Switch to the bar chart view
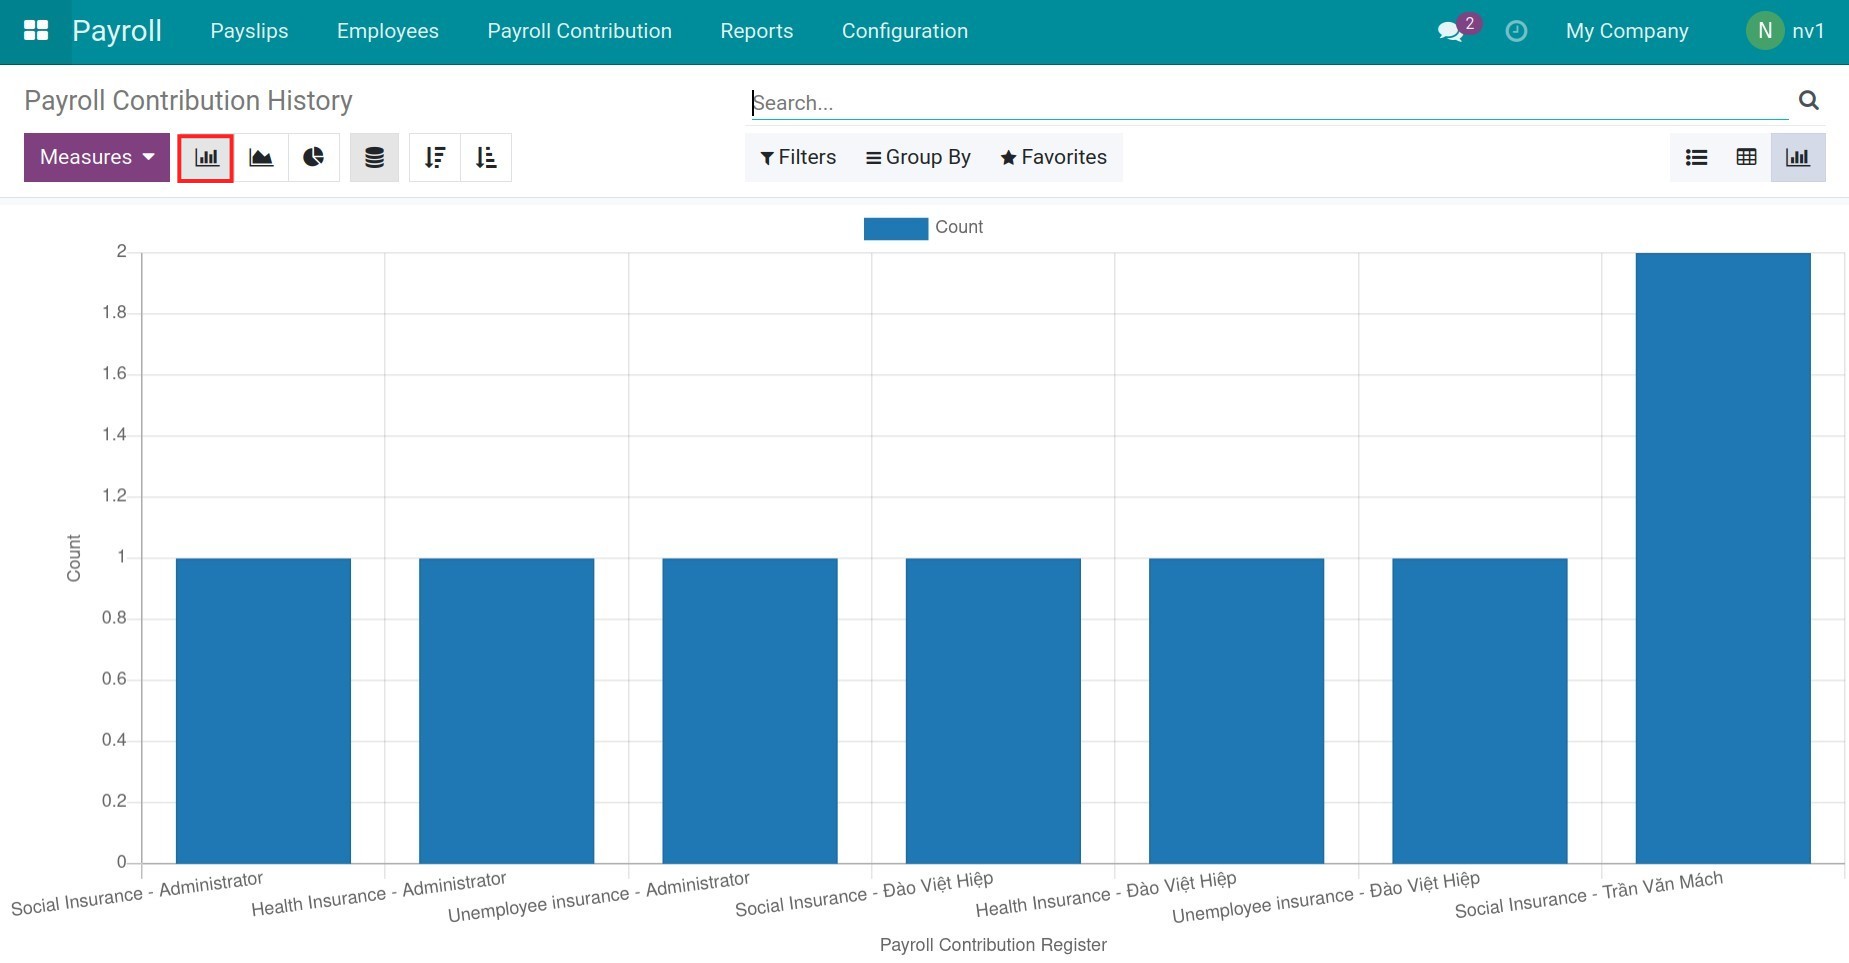1849x963 pixels. coord(206,157)
